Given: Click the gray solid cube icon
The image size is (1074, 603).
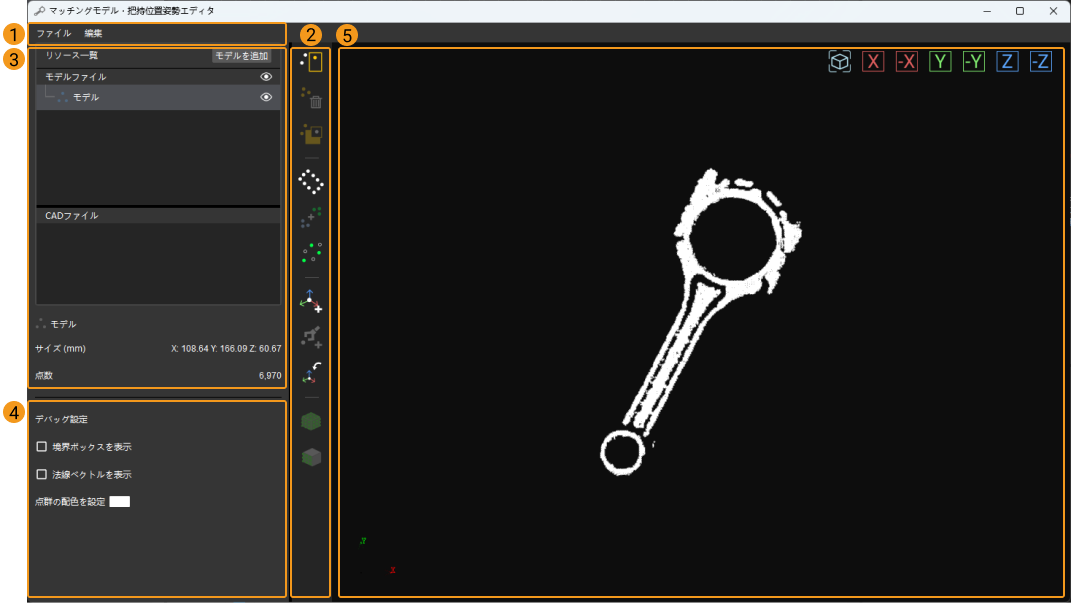Looking at the screenshot, I should click(x=312, y=457).
